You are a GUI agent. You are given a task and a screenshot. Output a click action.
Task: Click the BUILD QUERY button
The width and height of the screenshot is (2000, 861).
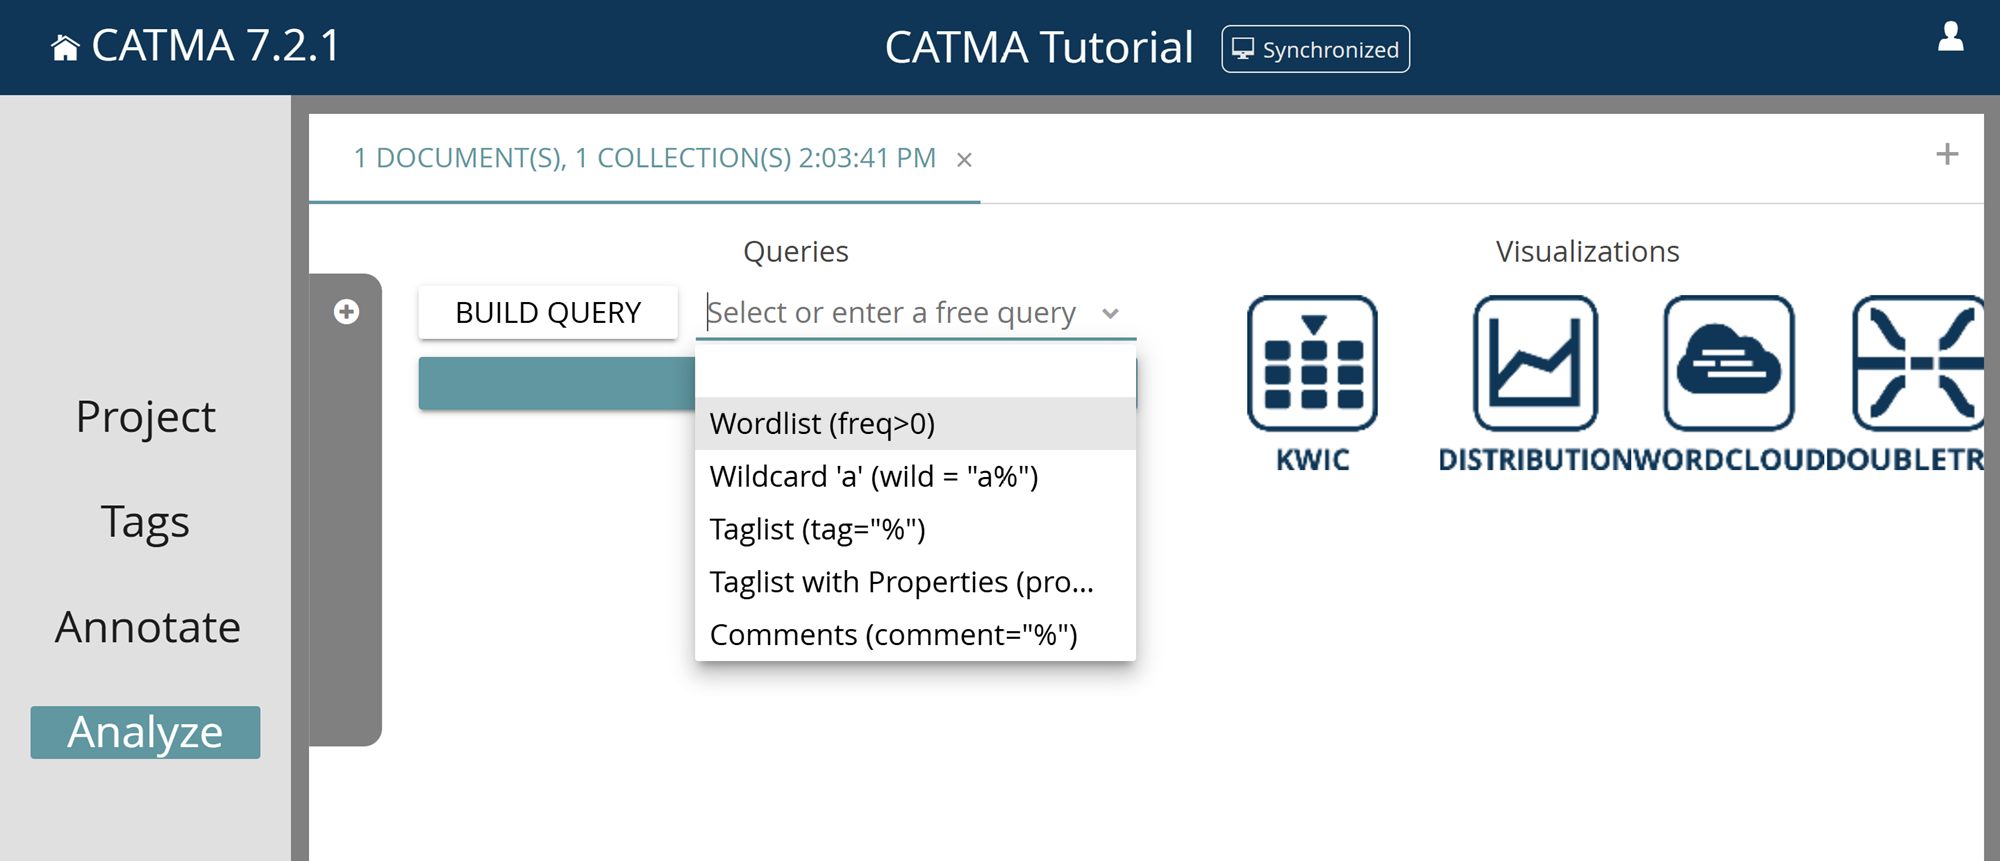coord(548,313)
